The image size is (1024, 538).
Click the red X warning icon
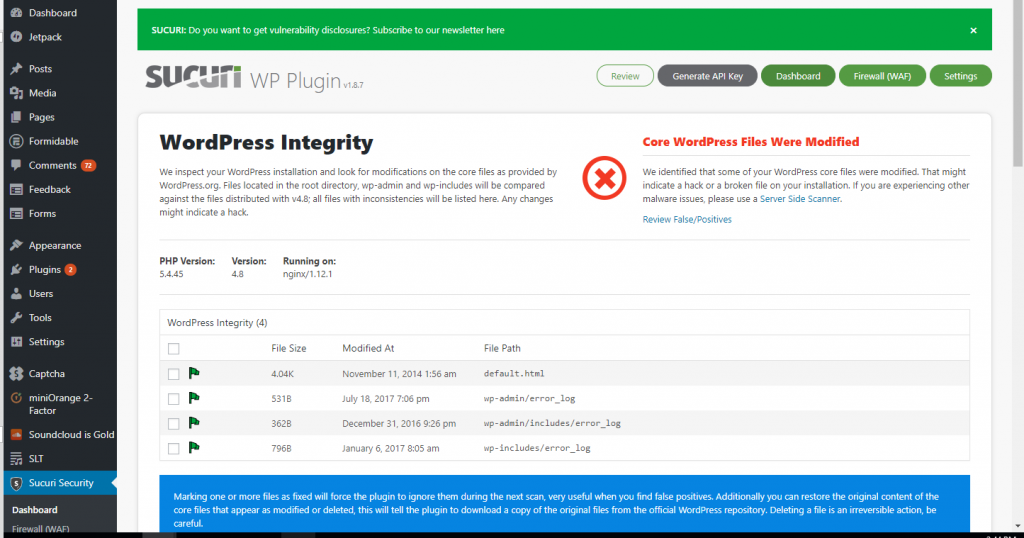point(604,178)
